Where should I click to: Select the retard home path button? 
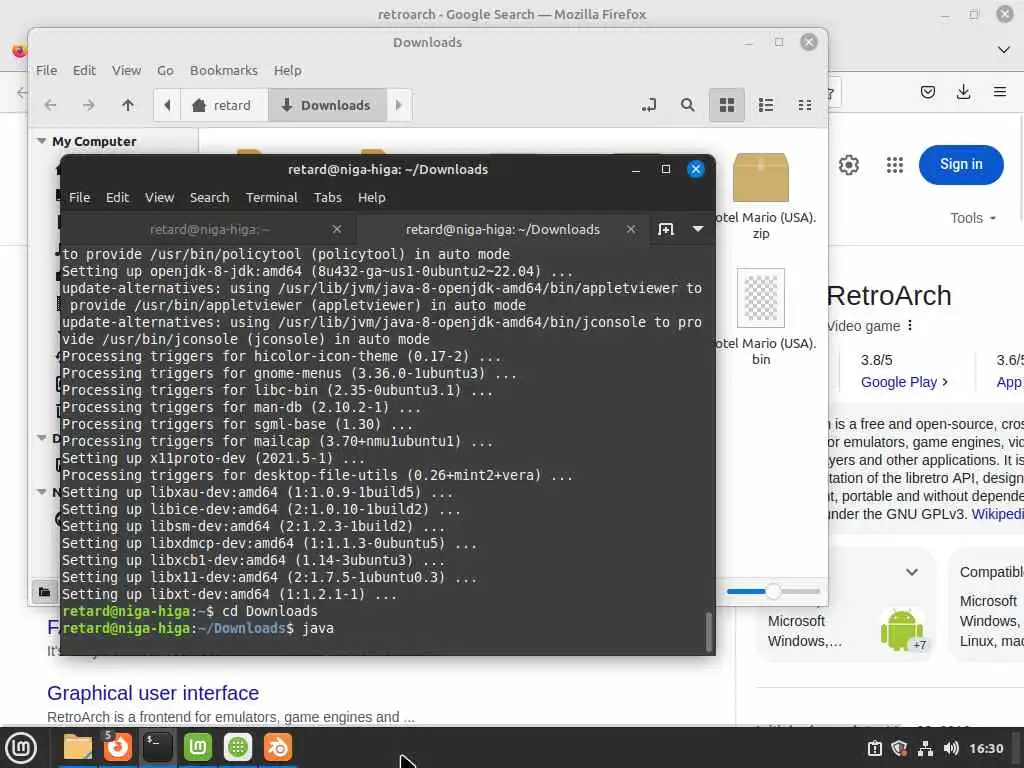(222, 105)
